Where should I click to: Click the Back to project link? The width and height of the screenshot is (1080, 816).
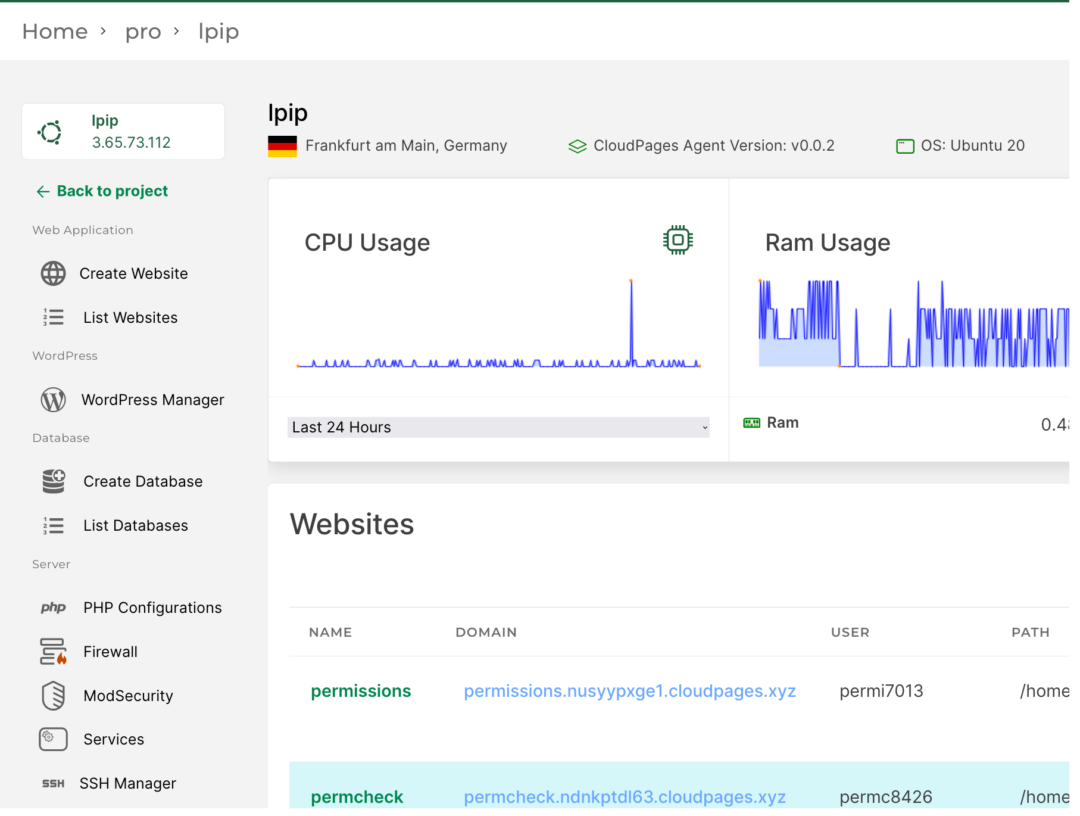[101, 191]
